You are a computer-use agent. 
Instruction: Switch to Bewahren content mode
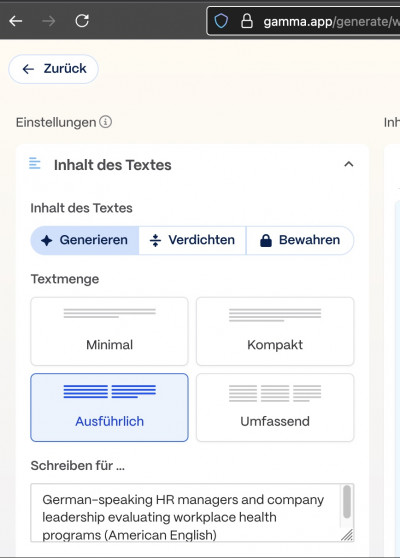300,240
